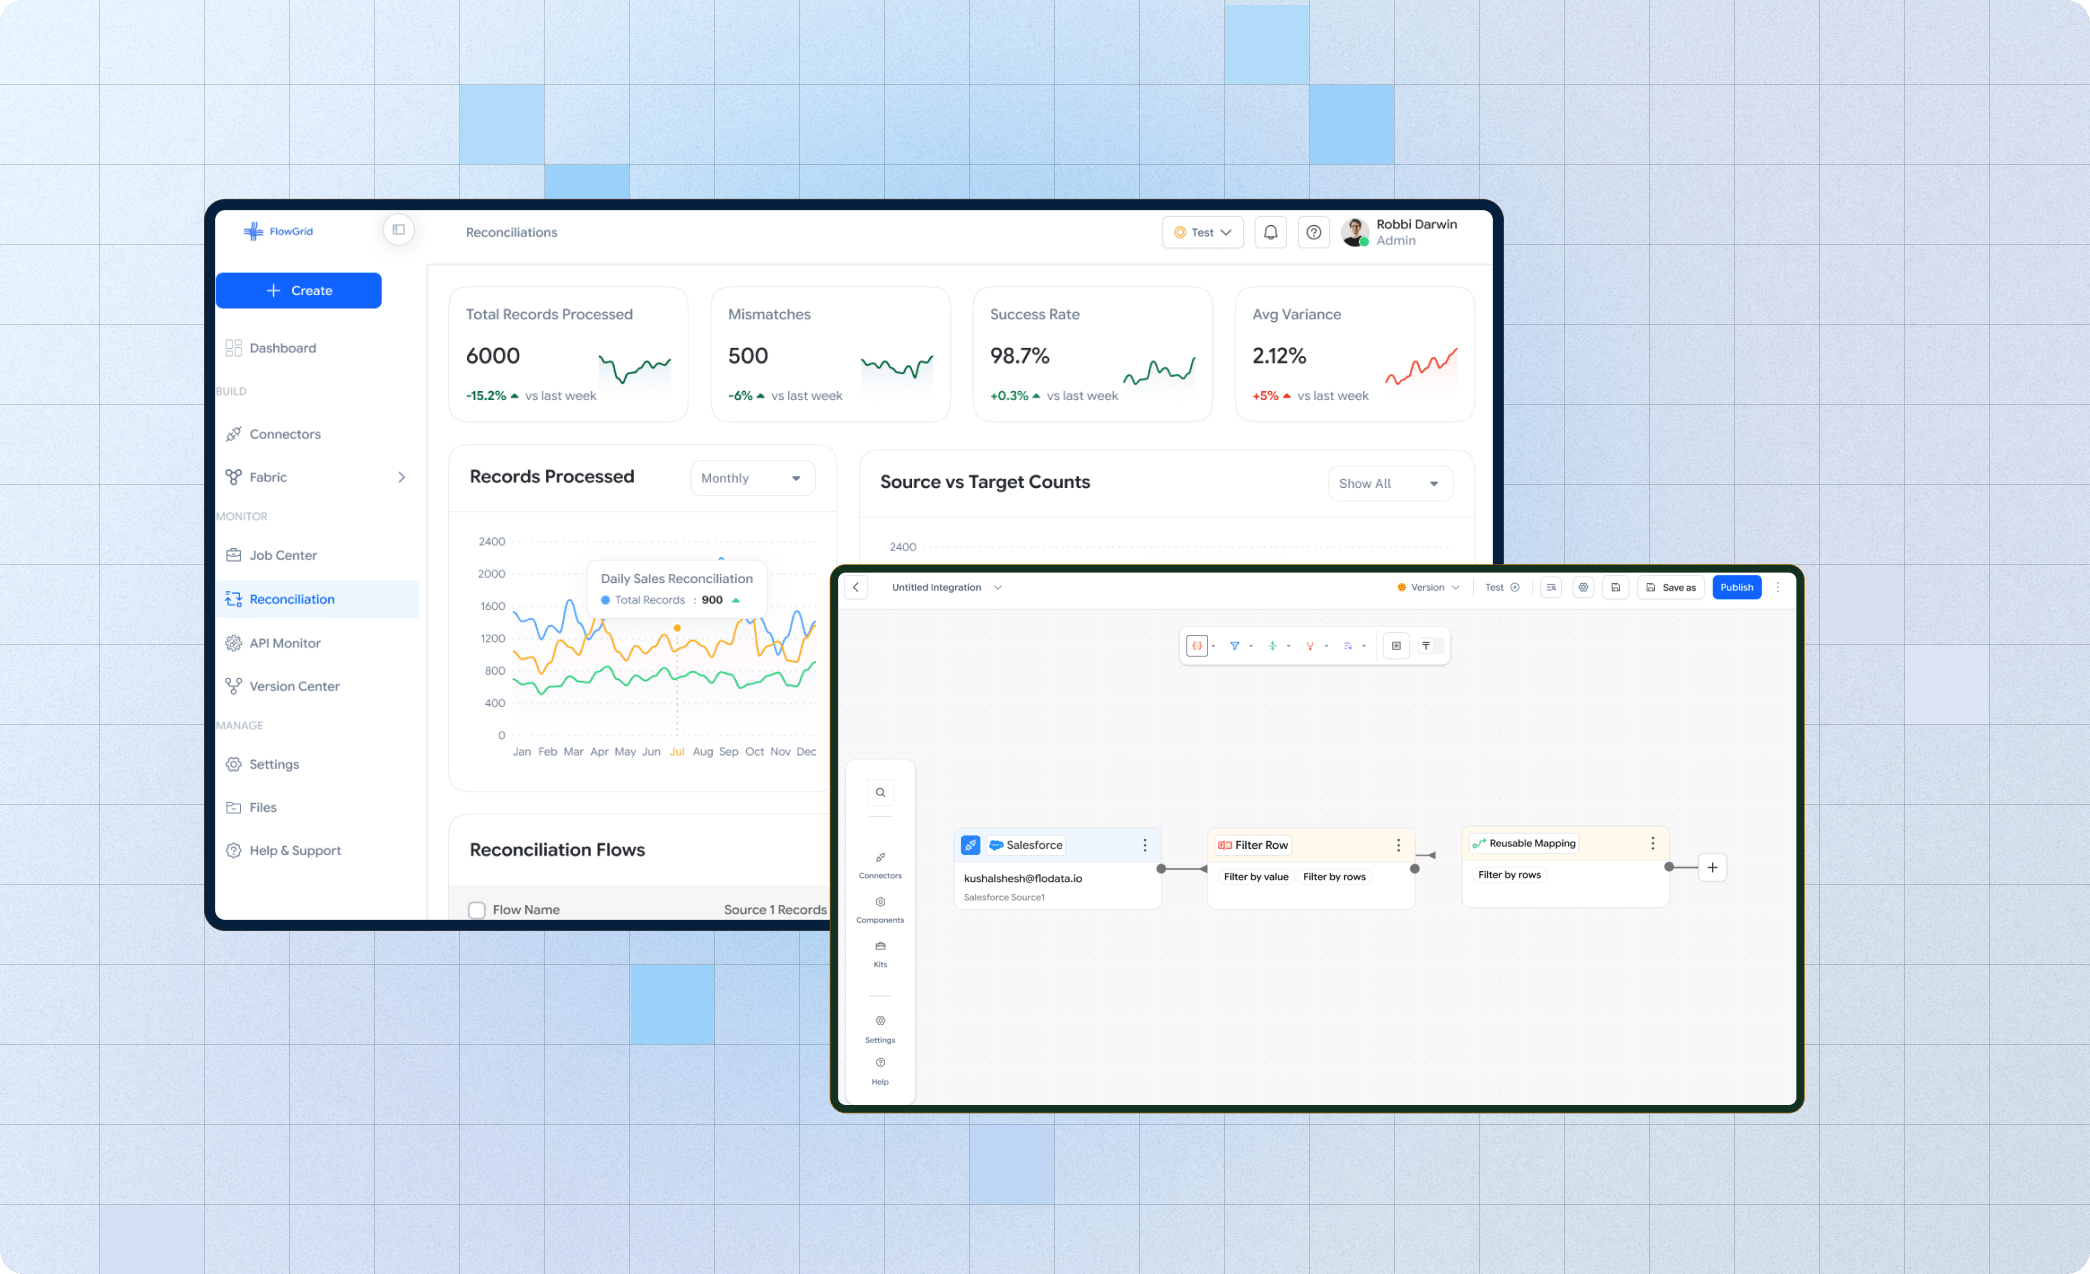This screenshot has height=1274, width=2090.
Task: Click the blue Create button
Action: point(299,291)
